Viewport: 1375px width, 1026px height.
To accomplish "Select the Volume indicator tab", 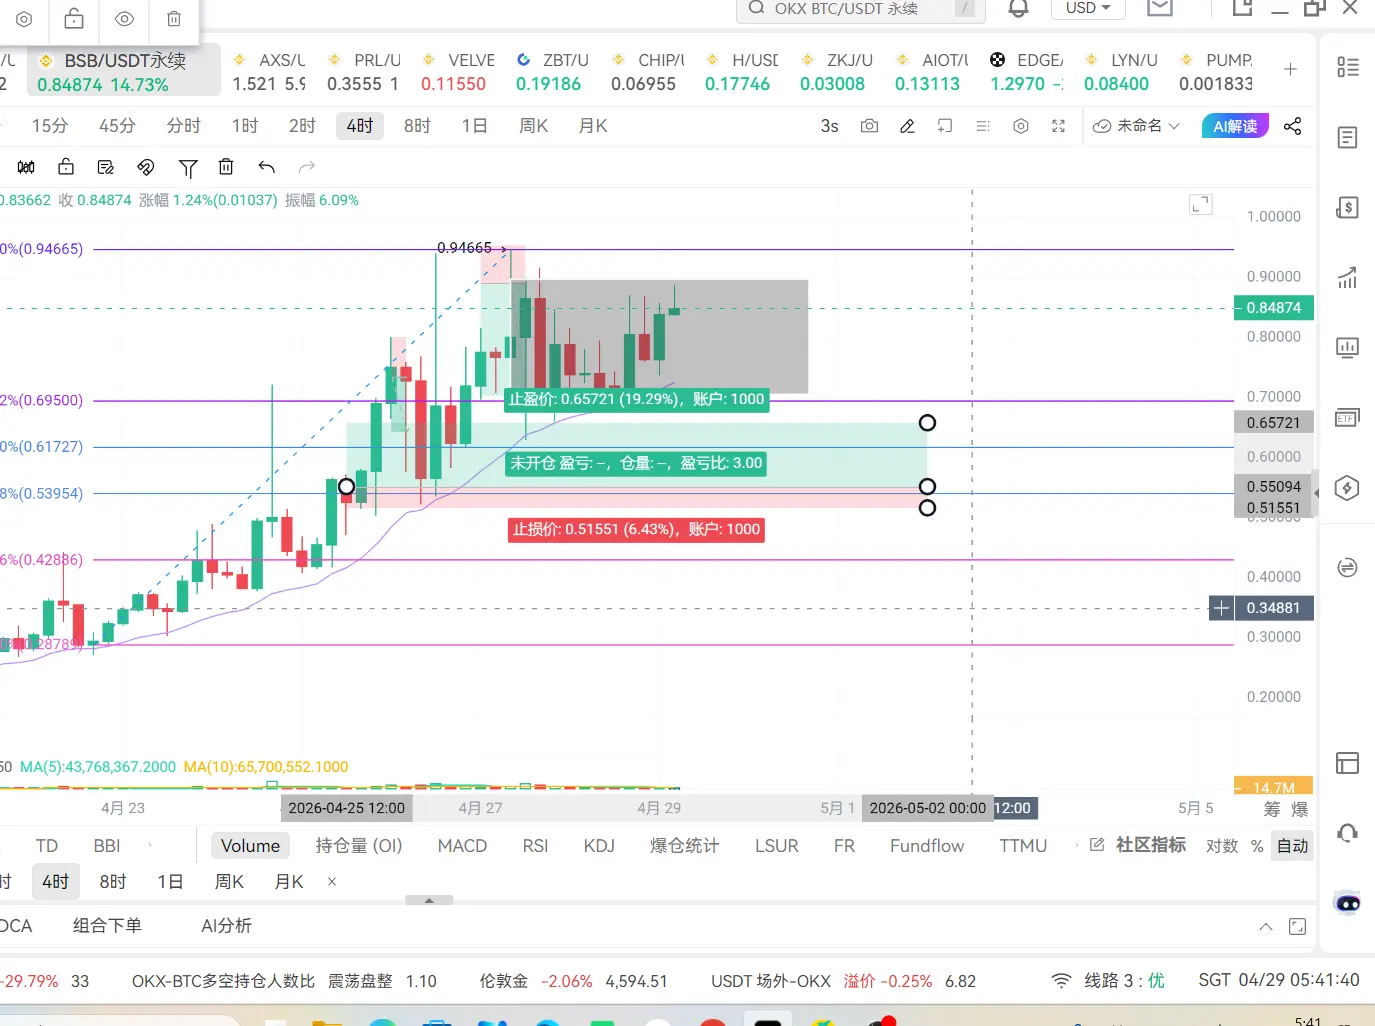I will [250, 846].
